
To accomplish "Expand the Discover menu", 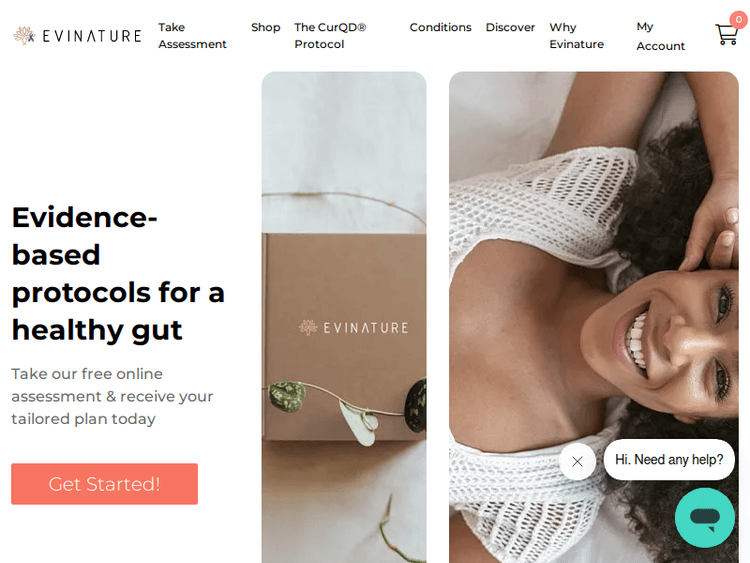I will tap(510, 27).
